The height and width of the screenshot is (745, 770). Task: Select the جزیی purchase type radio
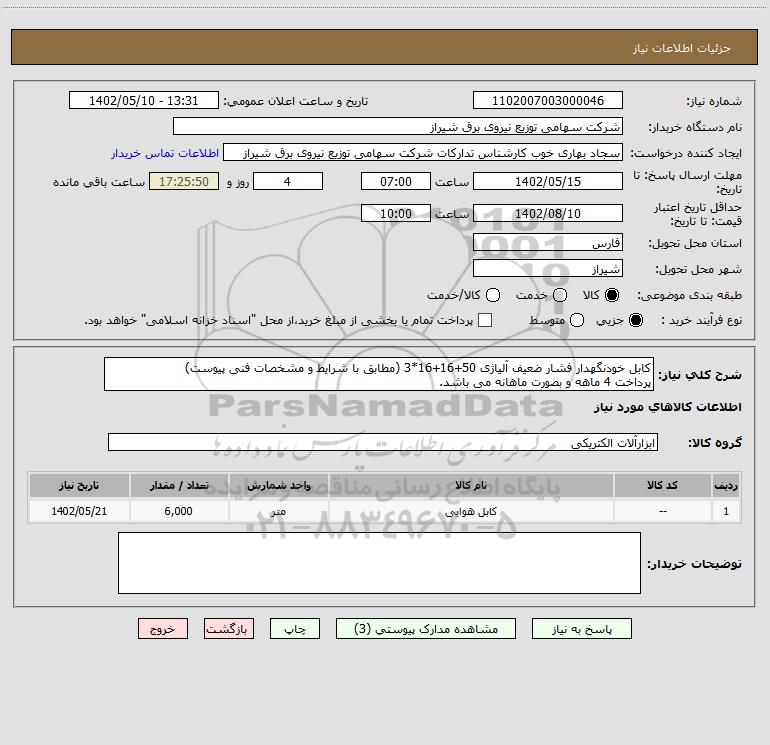tap(635, 320)
